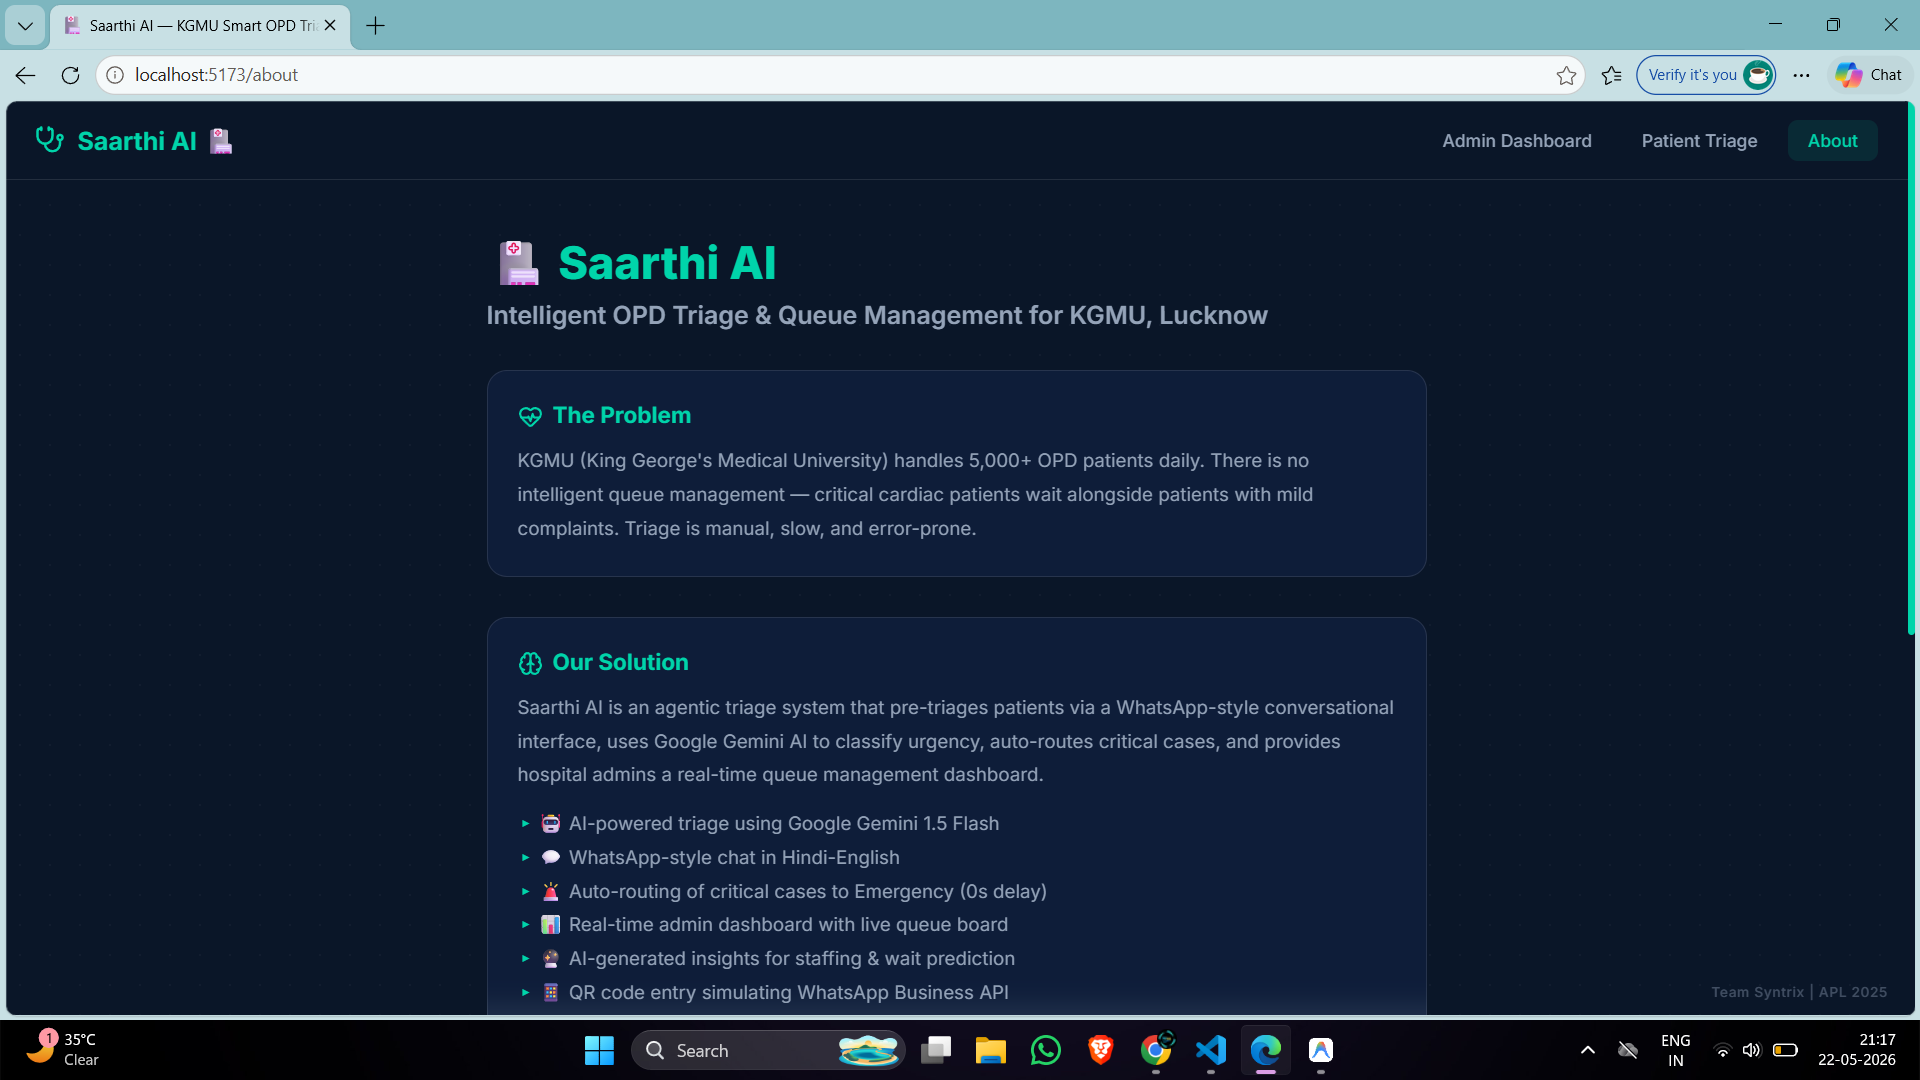Click the localhost:5173/about address field
1920x1080 pixels.
click(840, 75)
